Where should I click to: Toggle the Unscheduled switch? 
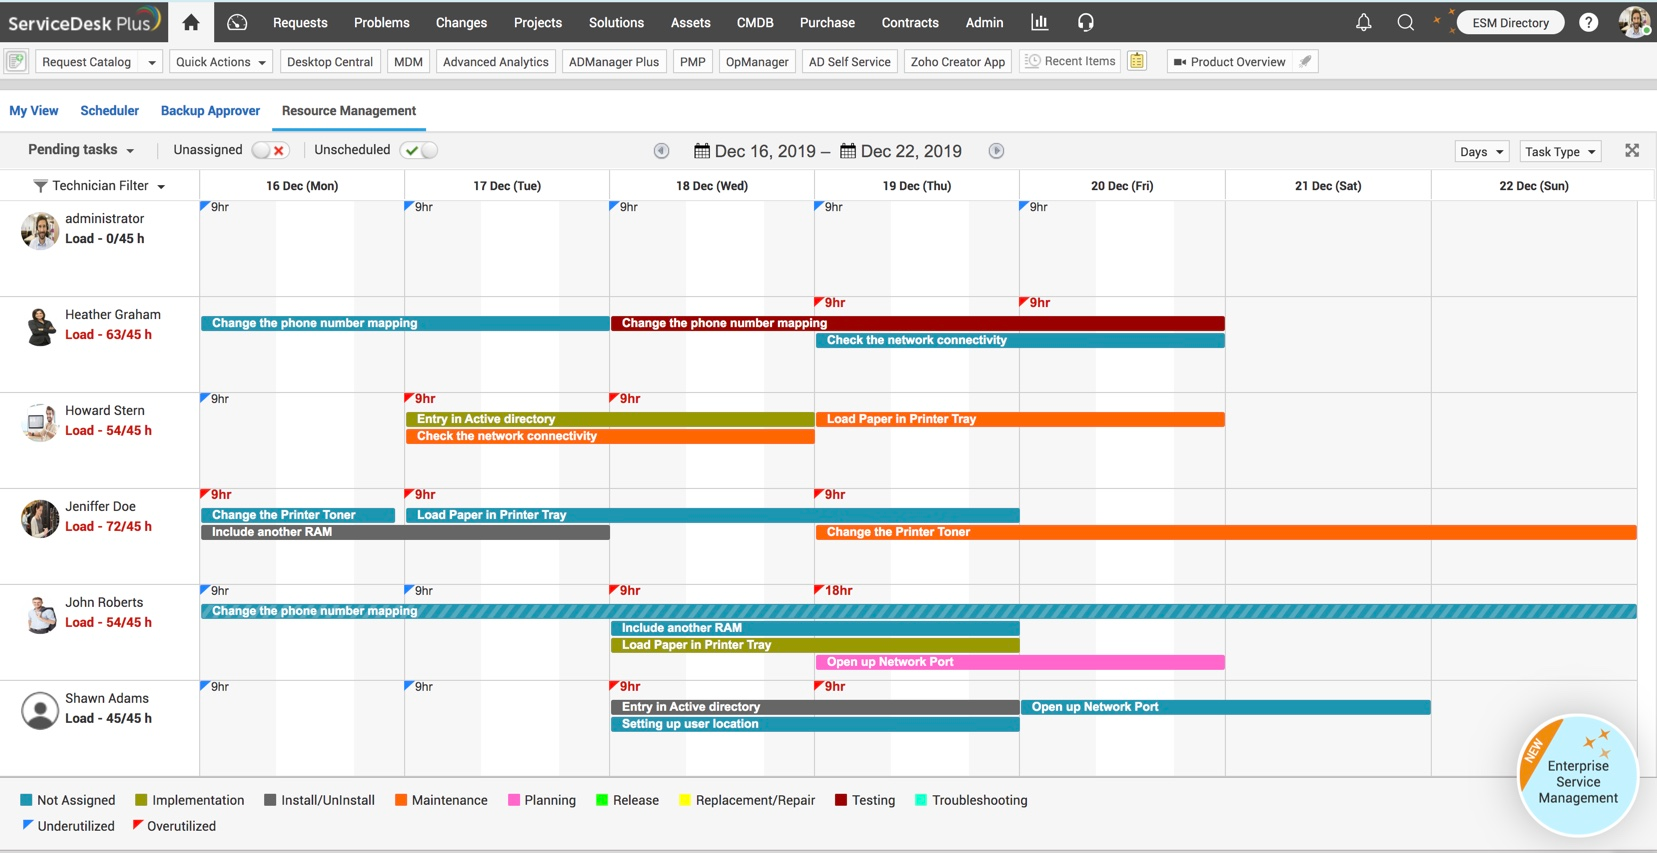[x=418, y=150]
